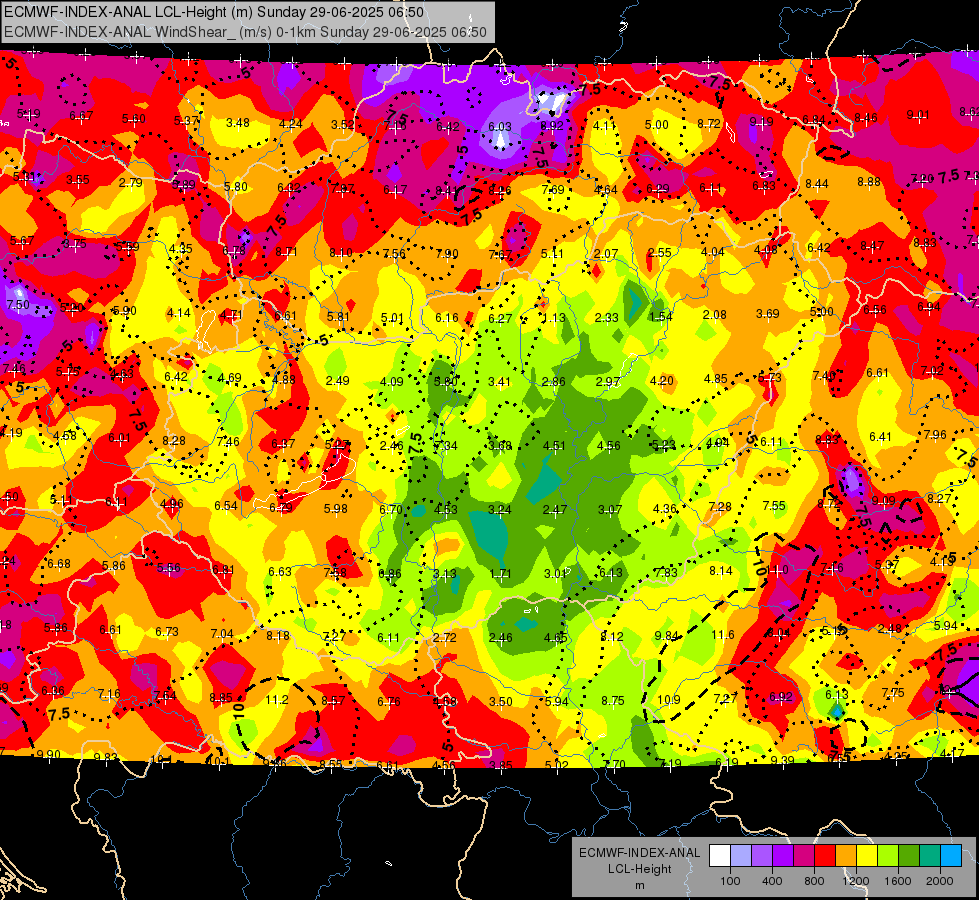
Task: Click wind shear value 2.07
Action: [606, 254]
